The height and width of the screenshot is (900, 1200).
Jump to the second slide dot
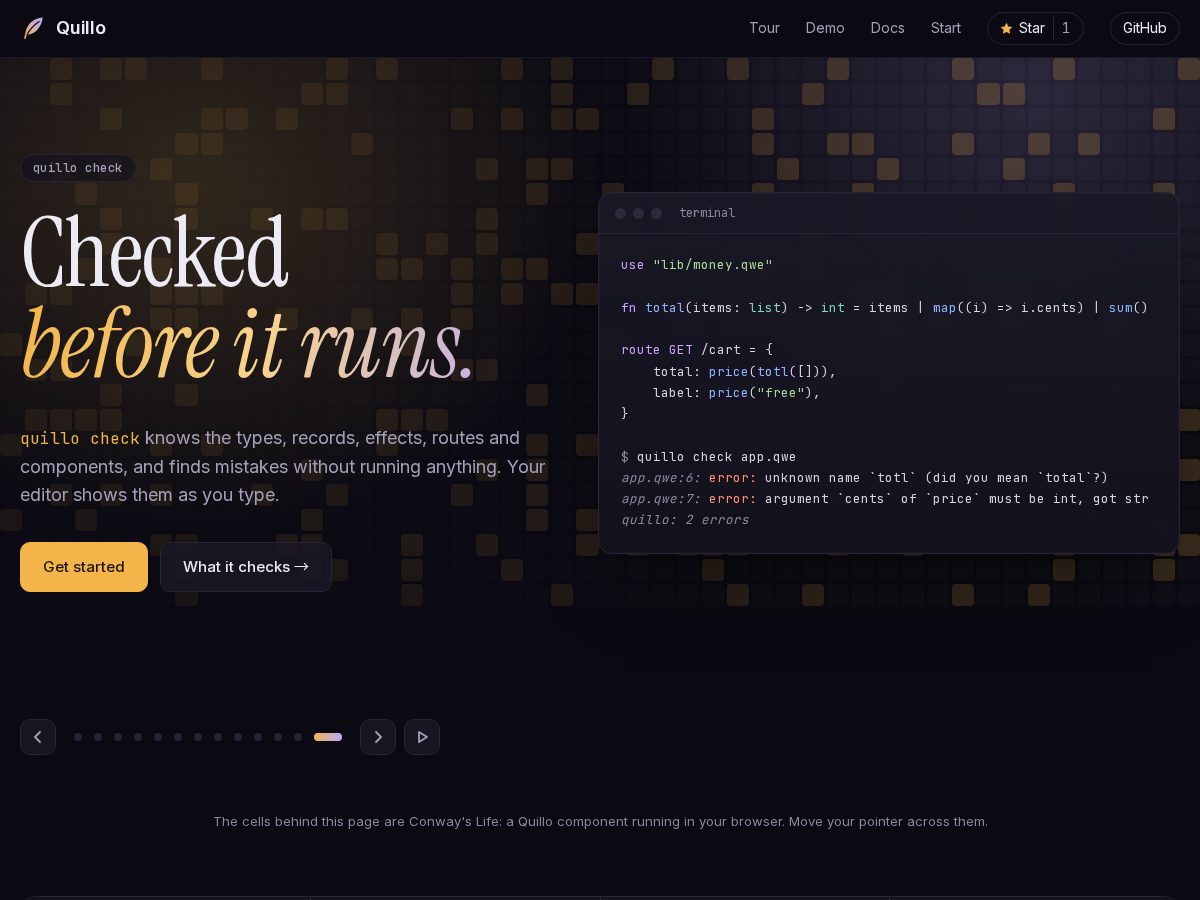pos(98,737)
